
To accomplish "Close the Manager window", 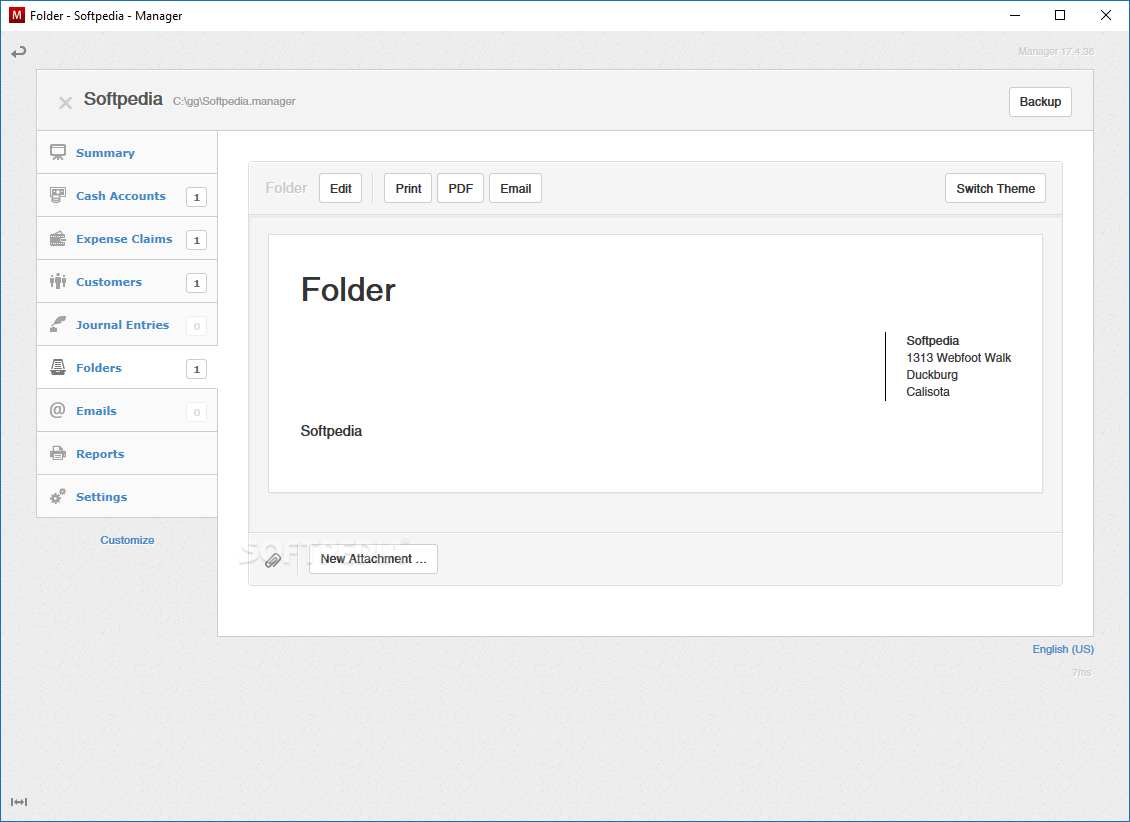I will pyautogui.click(x=1105, y=15).
